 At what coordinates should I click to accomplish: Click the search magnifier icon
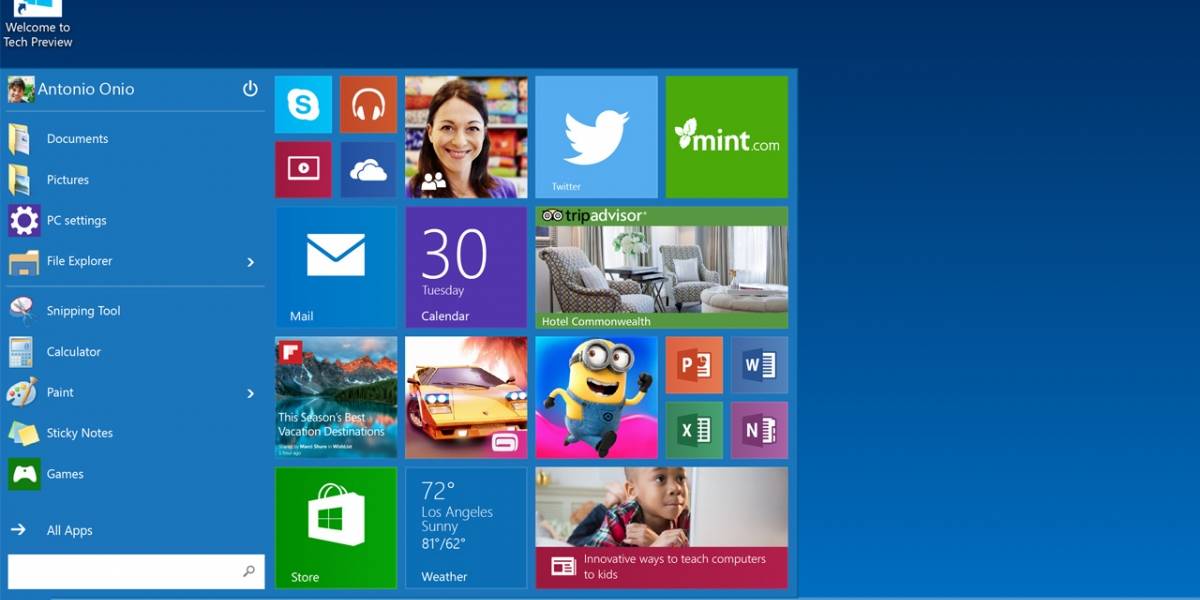coord(249,571)
